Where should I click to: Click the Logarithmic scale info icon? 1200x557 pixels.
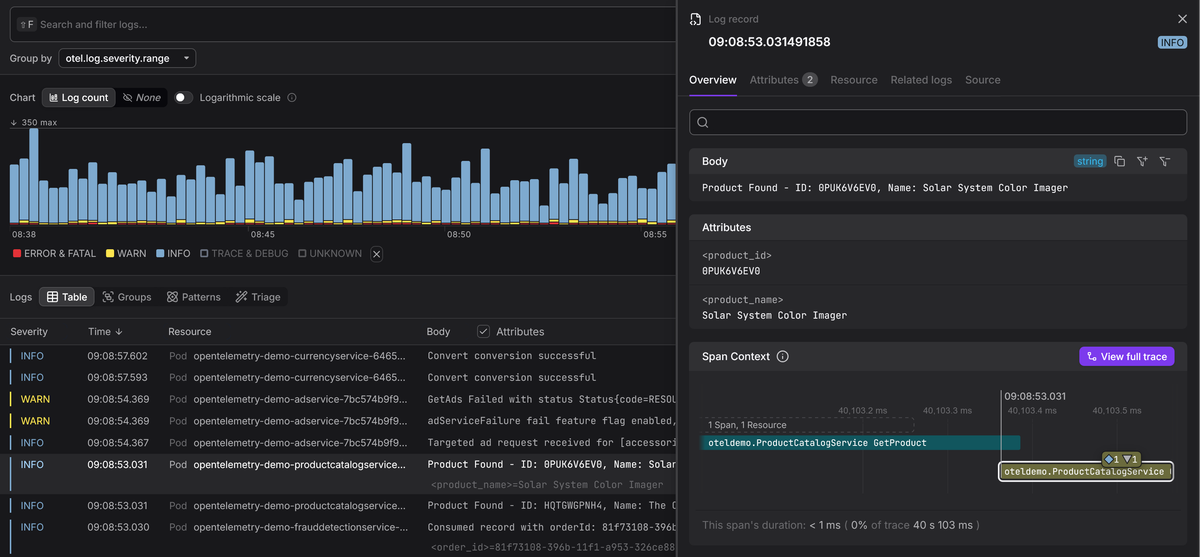(x=292, y=98)
